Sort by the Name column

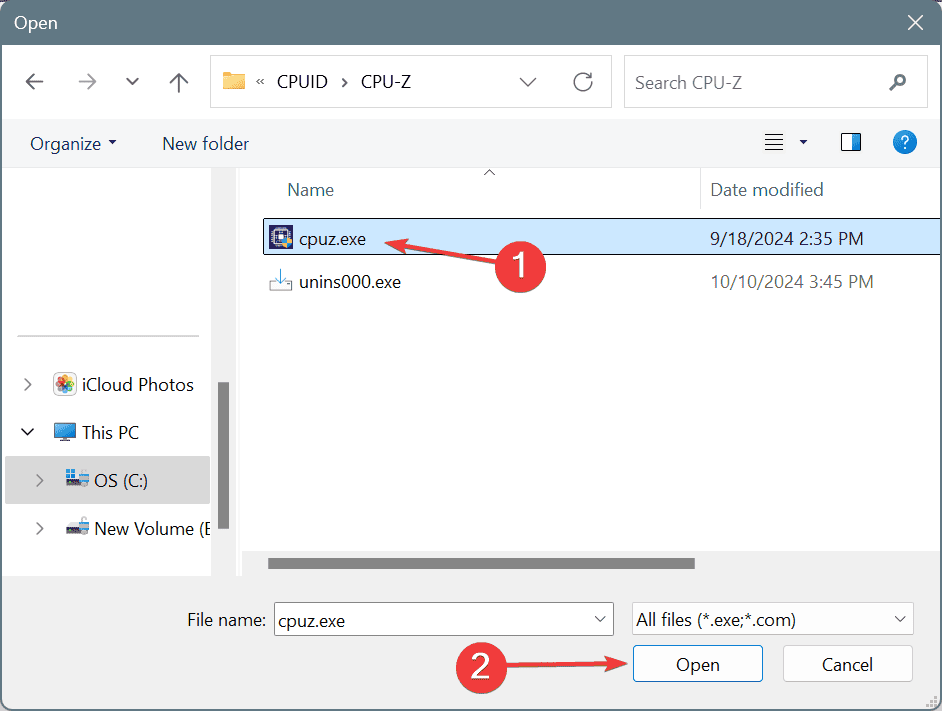coord(311,190)
